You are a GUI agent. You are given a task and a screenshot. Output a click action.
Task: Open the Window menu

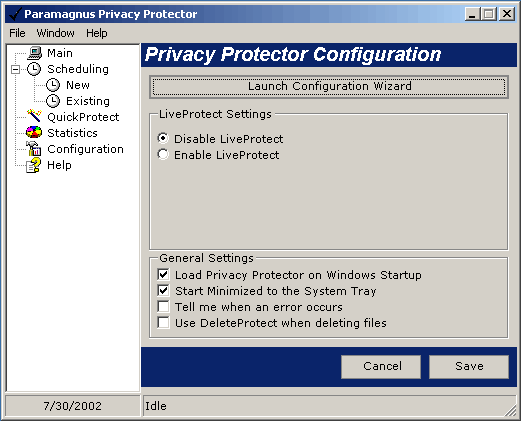56,33
